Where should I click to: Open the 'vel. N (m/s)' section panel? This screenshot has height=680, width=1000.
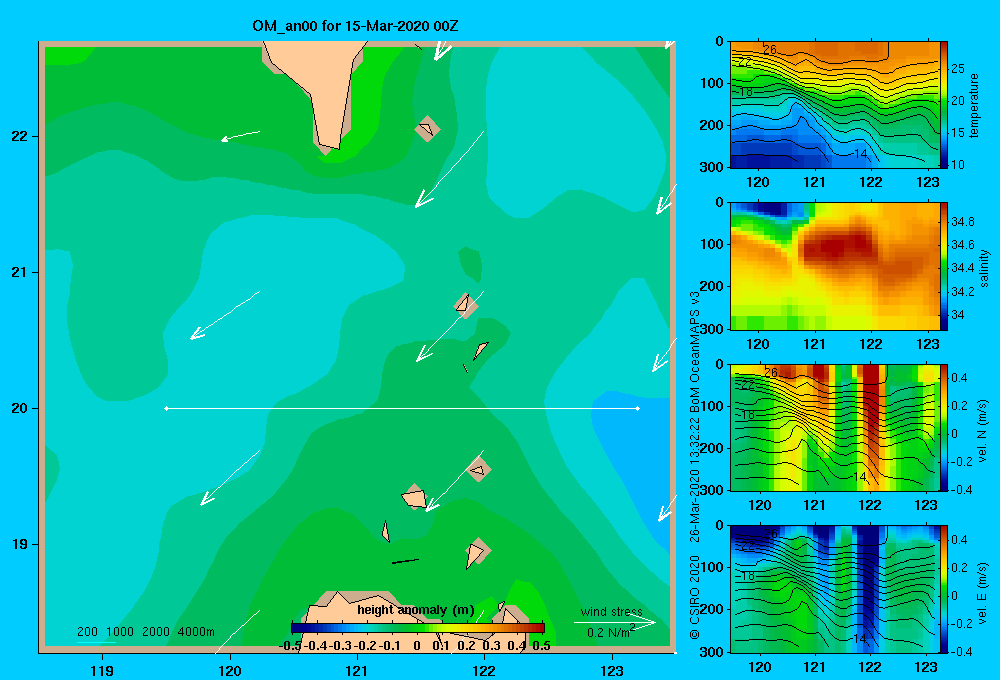[x=834, y=427]
